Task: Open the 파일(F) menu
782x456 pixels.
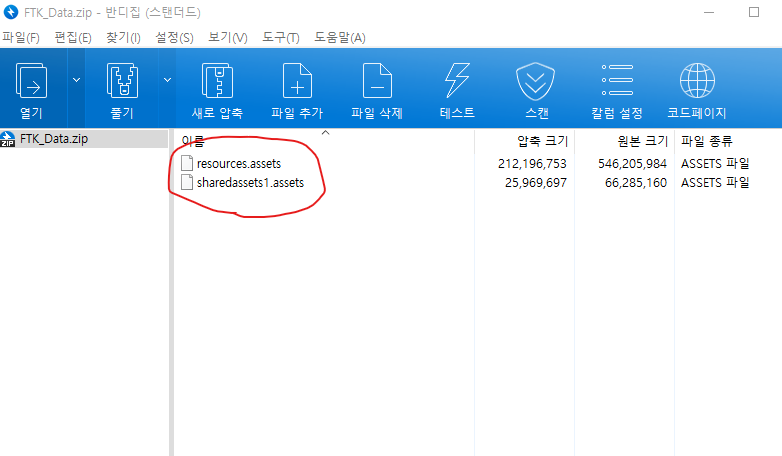Action: click(x=21, y=37)
